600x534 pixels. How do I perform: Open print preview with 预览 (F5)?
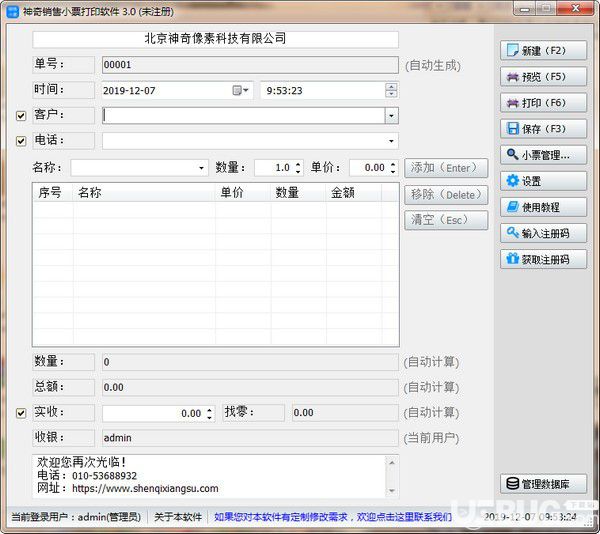tap(543, 77)
